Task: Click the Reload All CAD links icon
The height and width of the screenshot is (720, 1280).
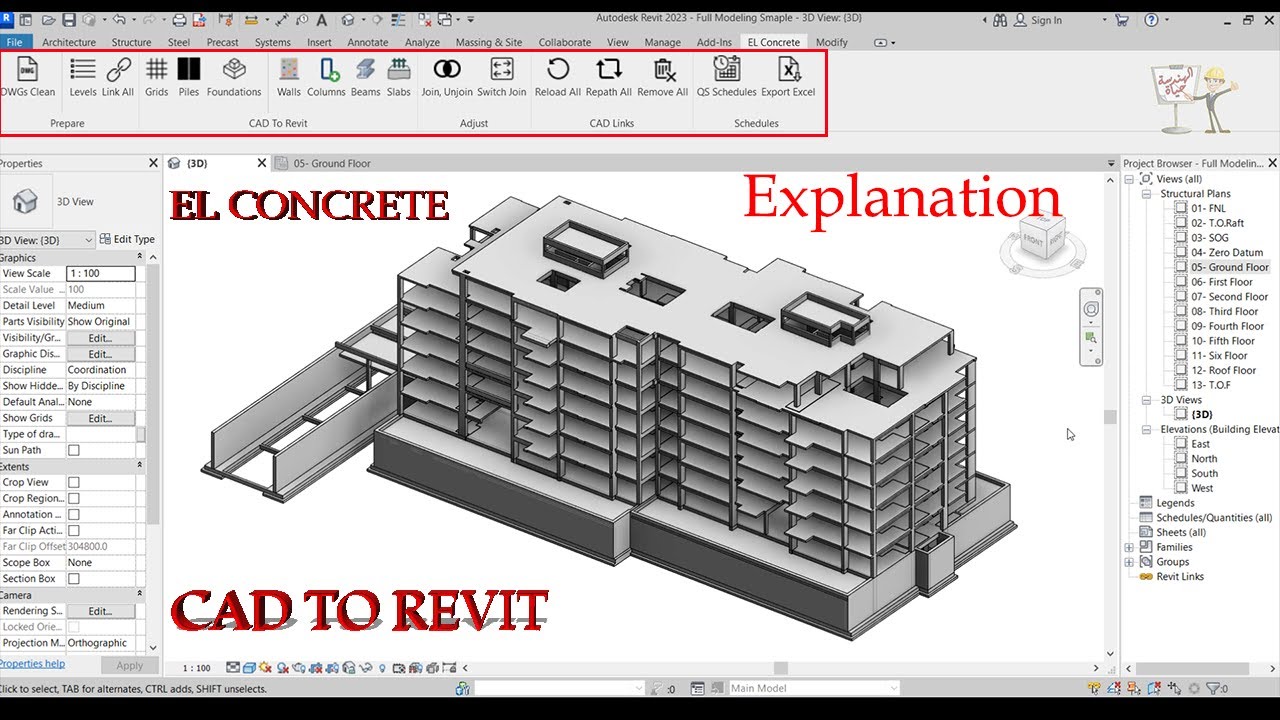Action: pyautogui.click(x=558, y=77)
